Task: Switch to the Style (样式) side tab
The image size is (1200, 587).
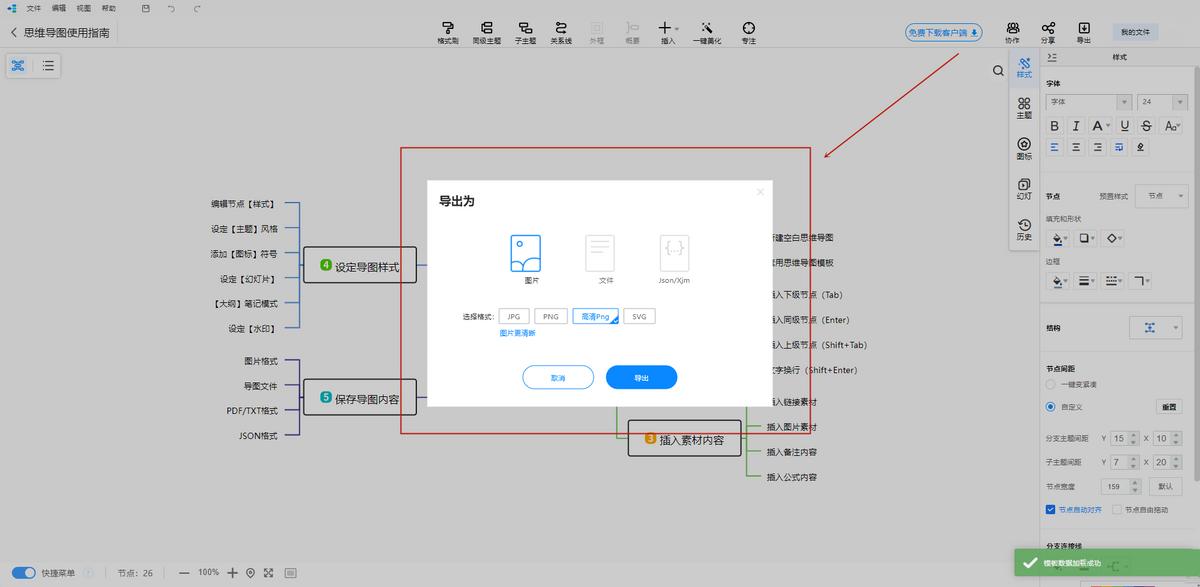Action: tap(1024, 68)
